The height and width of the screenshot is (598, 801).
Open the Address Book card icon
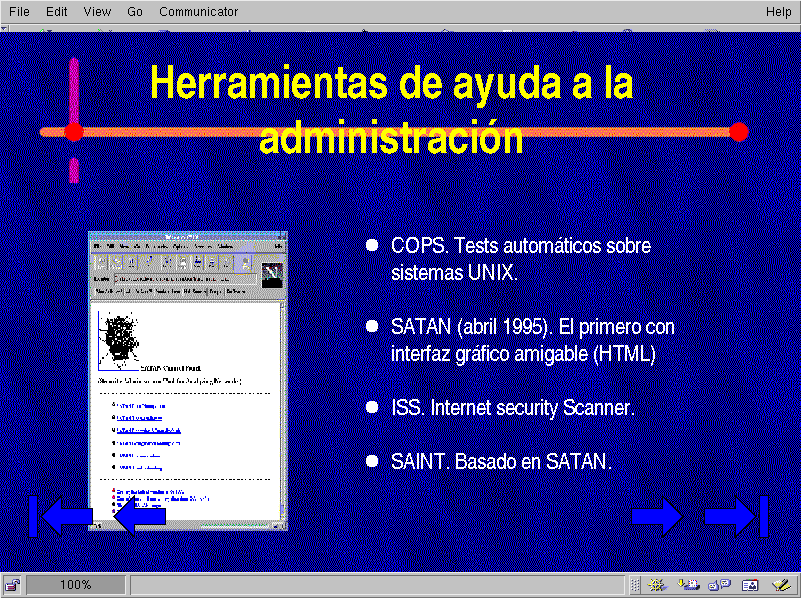point(750,585)
